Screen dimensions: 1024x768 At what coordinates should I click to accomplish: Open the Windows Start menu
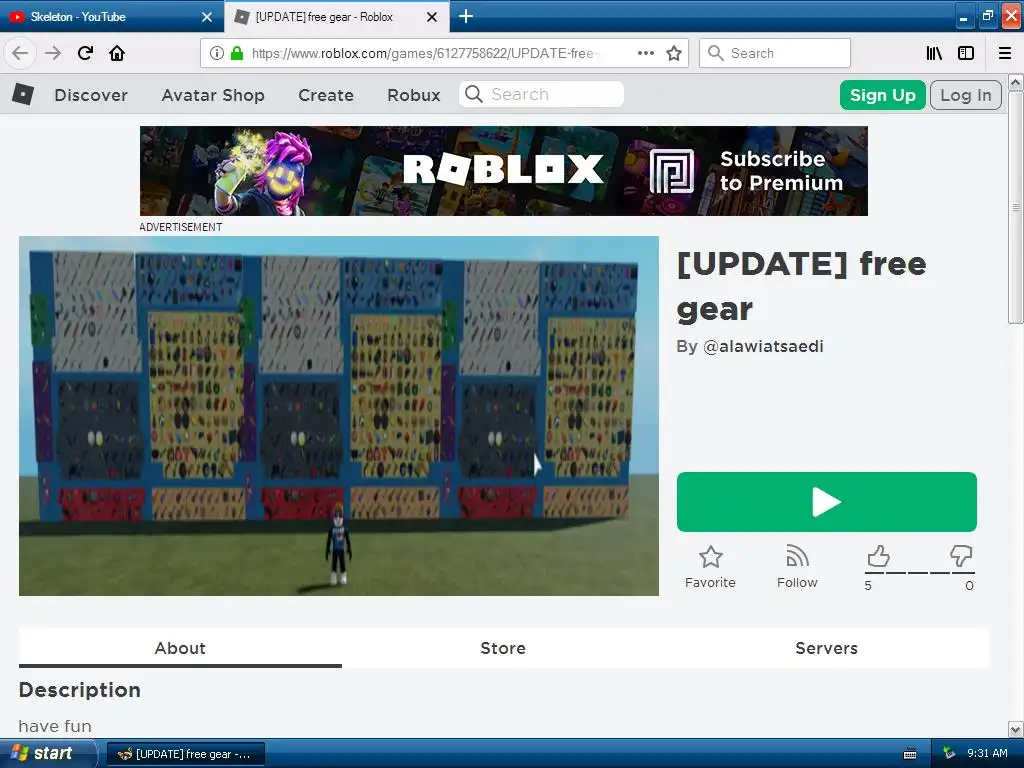[48, 754]
